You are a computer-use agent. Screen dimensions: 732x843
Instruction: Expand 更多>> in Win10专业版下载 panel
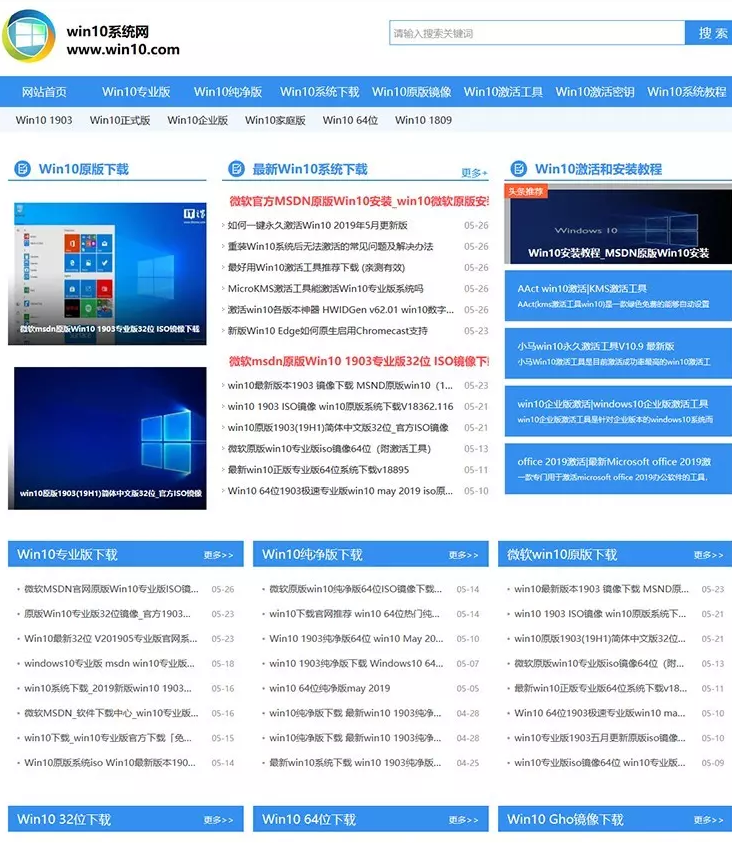click(218, 555)
